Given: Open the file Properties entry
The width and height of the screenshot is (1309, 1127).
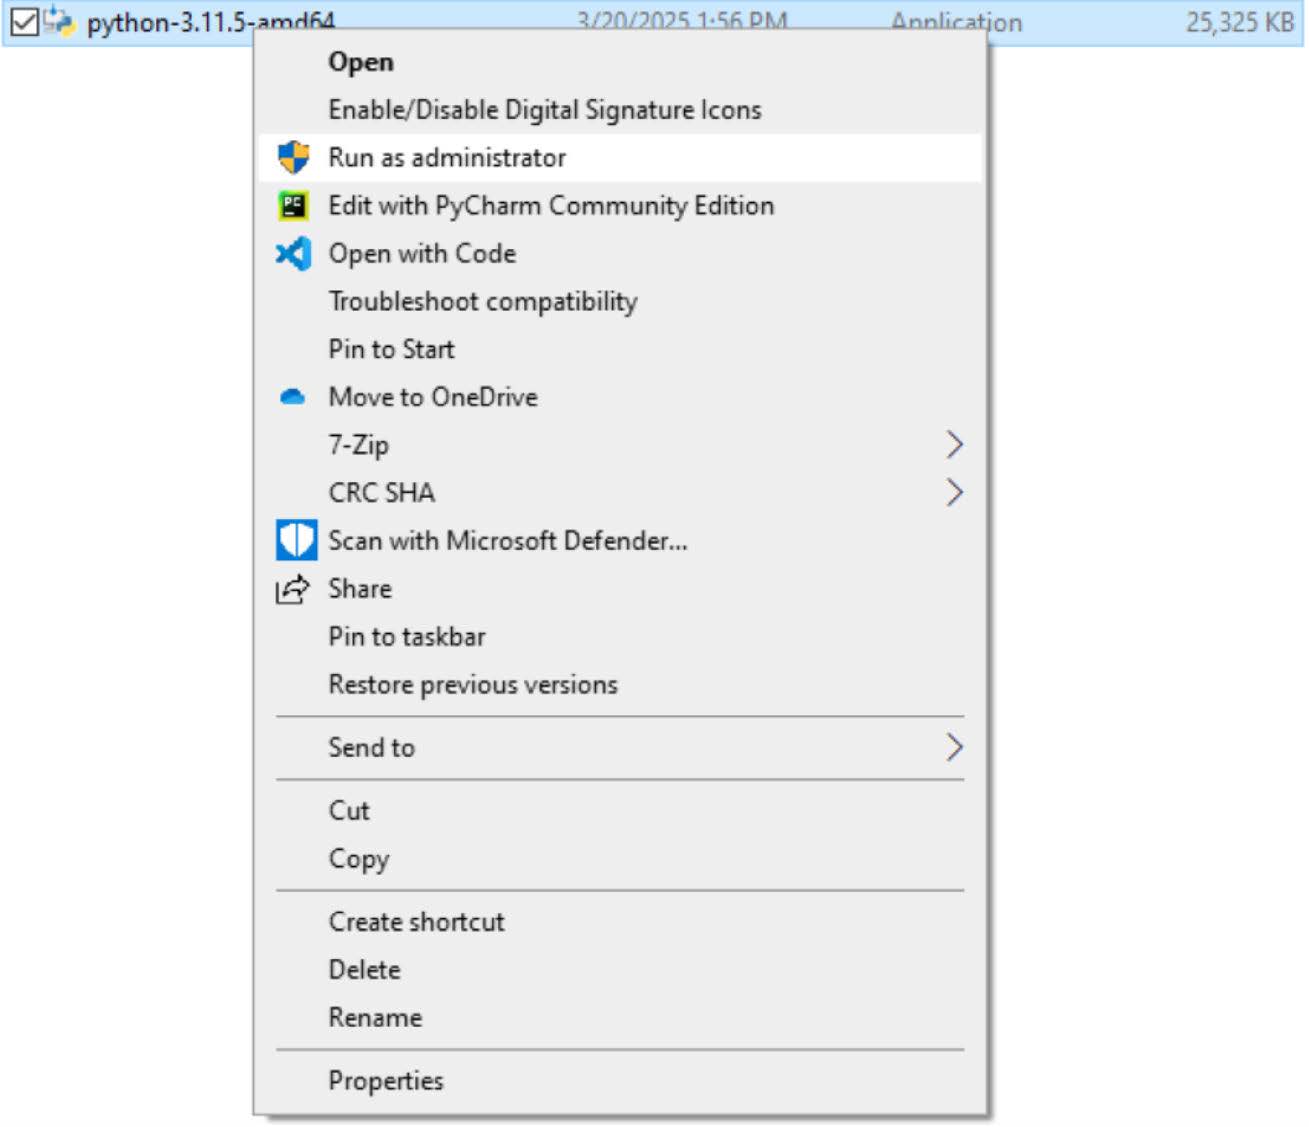Looking at the screenshot, I should point(385,1081).
